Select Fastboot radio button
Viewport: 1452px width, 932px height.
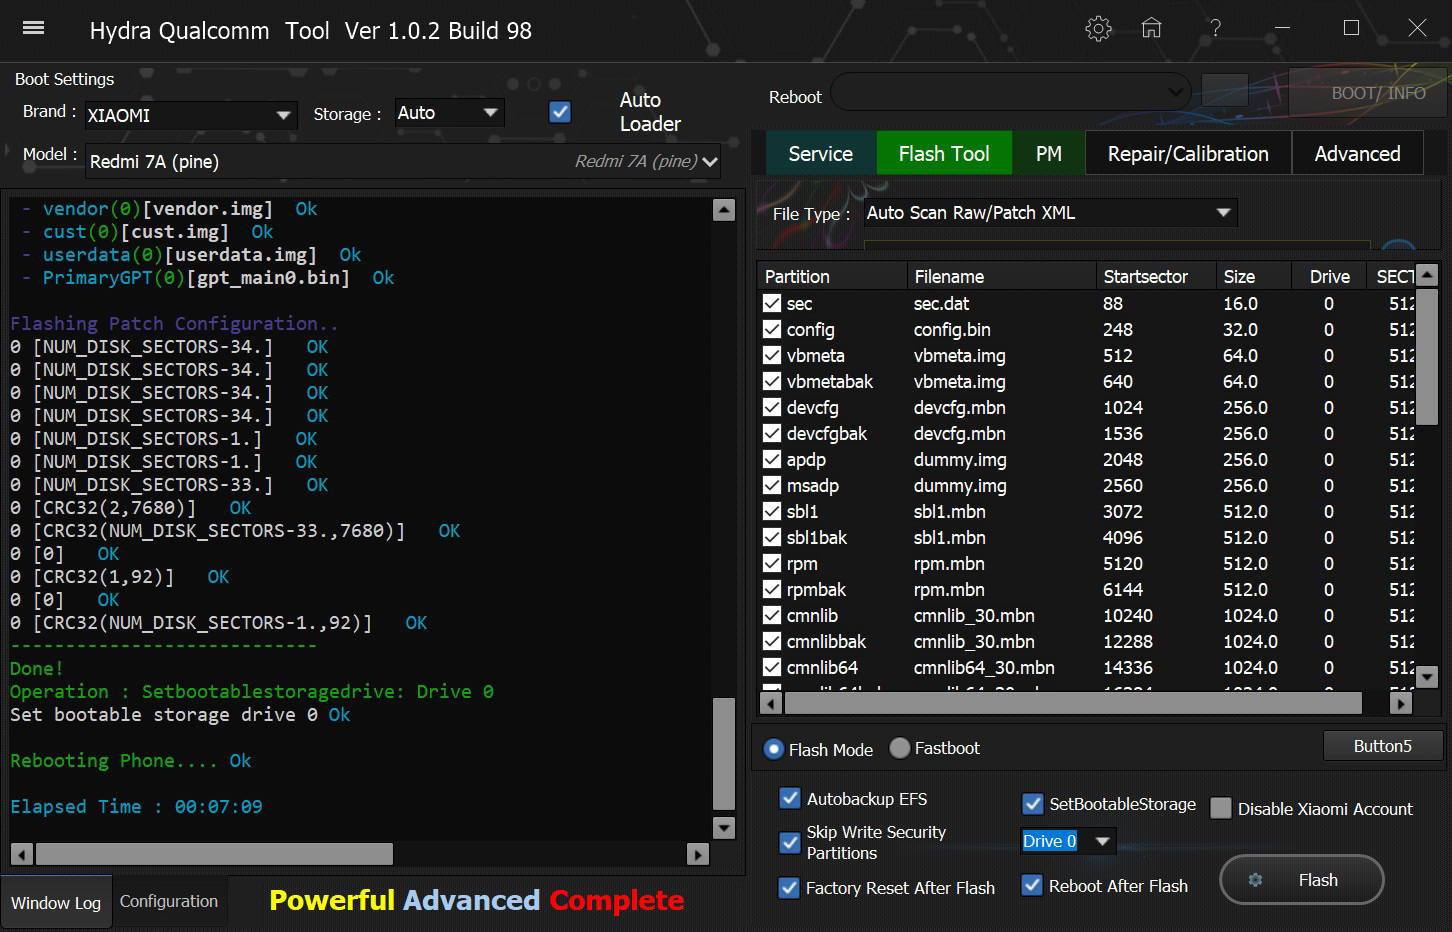click(900, 748)
